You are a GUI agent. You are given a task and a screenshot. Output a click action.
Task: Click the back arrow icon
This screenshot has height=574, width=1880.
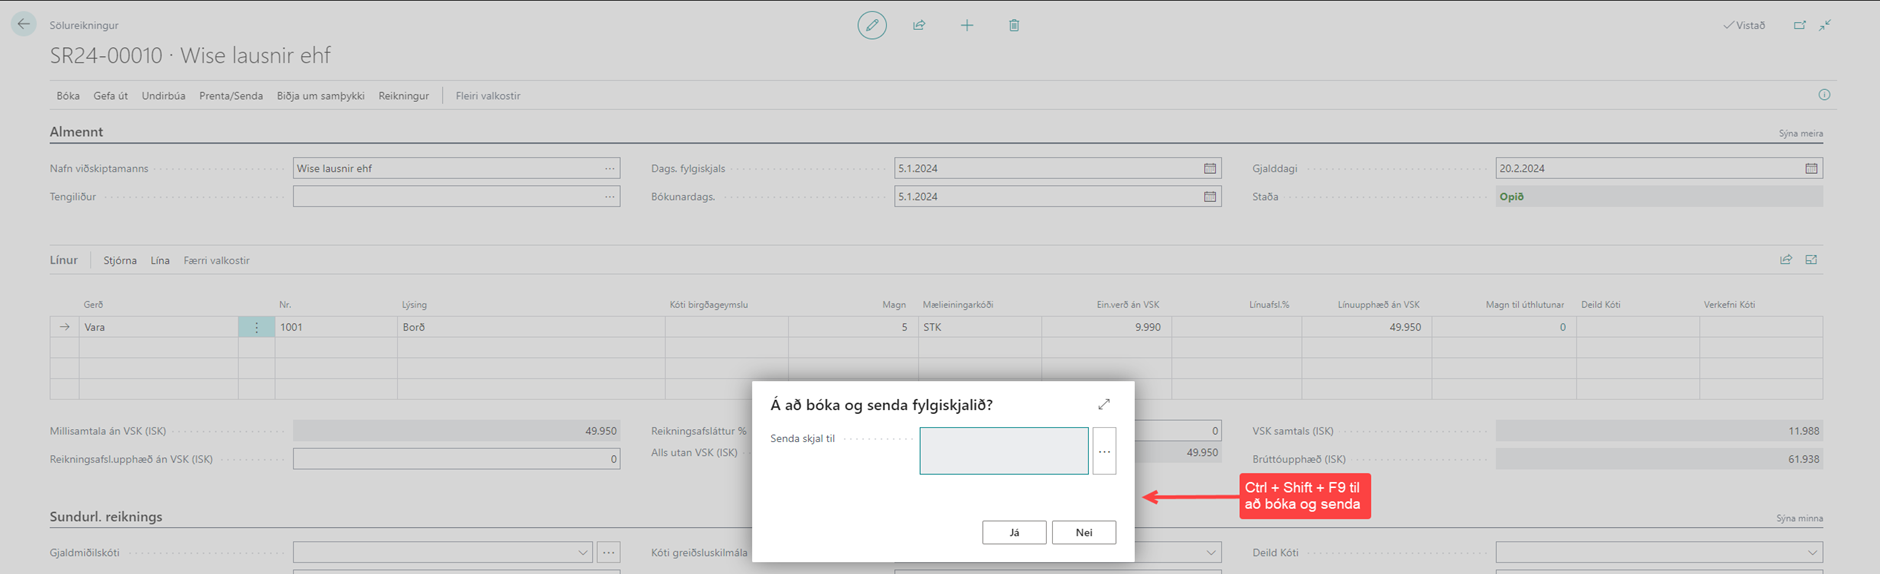coord(23,24)
